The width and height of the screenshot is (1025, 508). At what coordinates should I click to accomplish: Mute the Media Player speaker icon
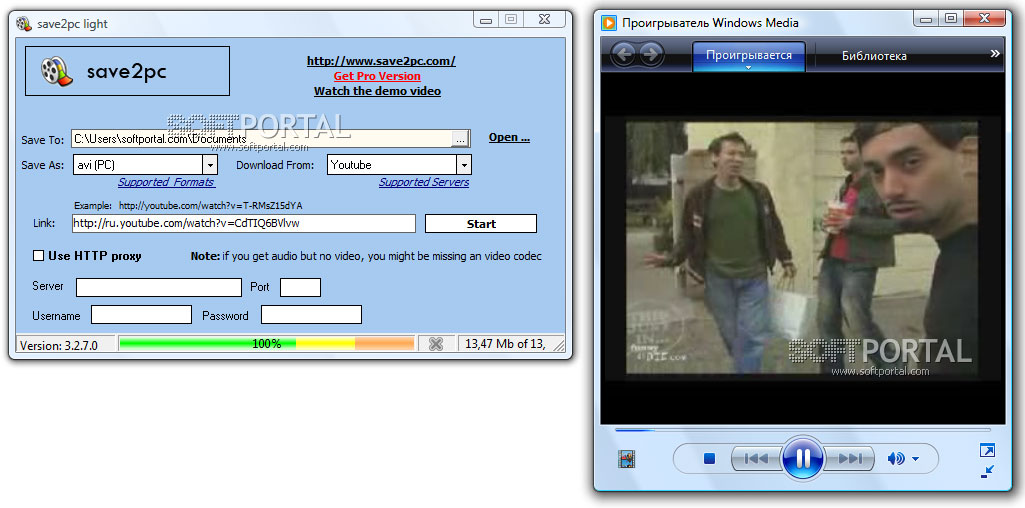(x=896, y=459)
